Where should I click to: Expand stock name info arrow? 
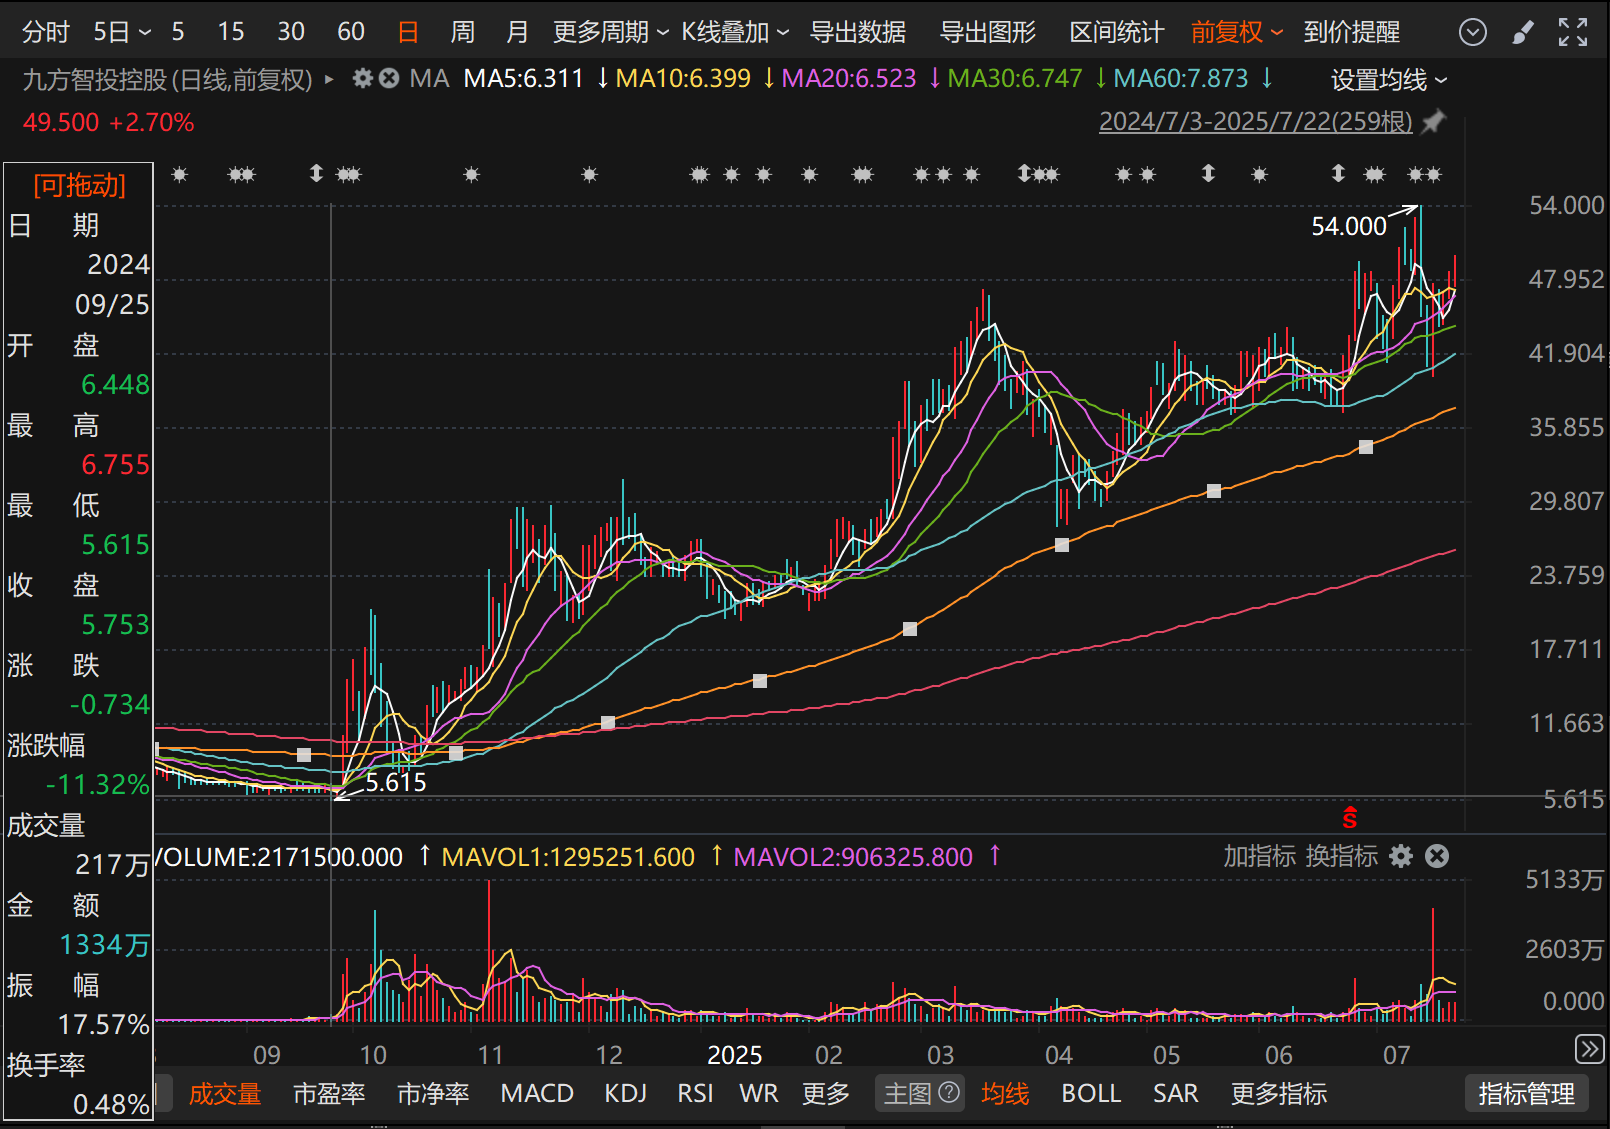329,79
